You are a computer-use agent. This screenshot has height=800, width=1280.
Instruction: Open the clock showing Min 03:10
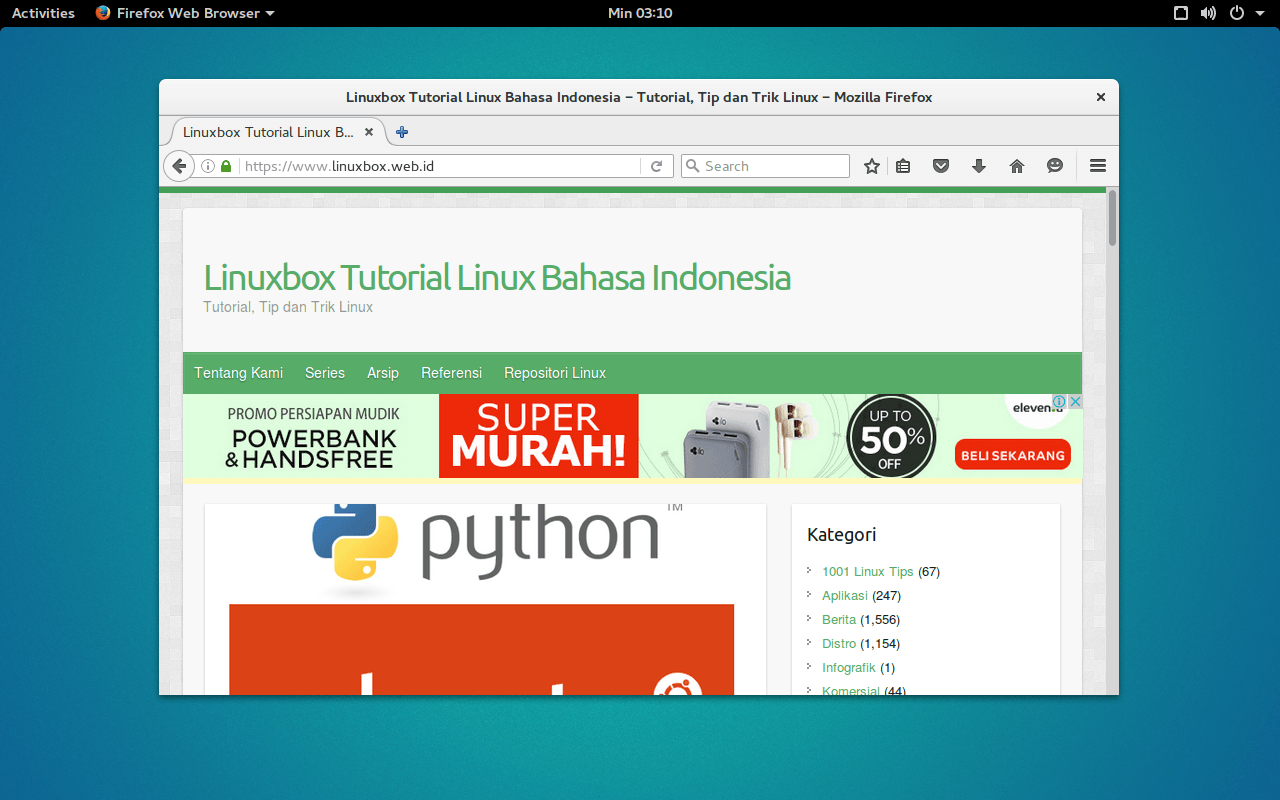640,13
